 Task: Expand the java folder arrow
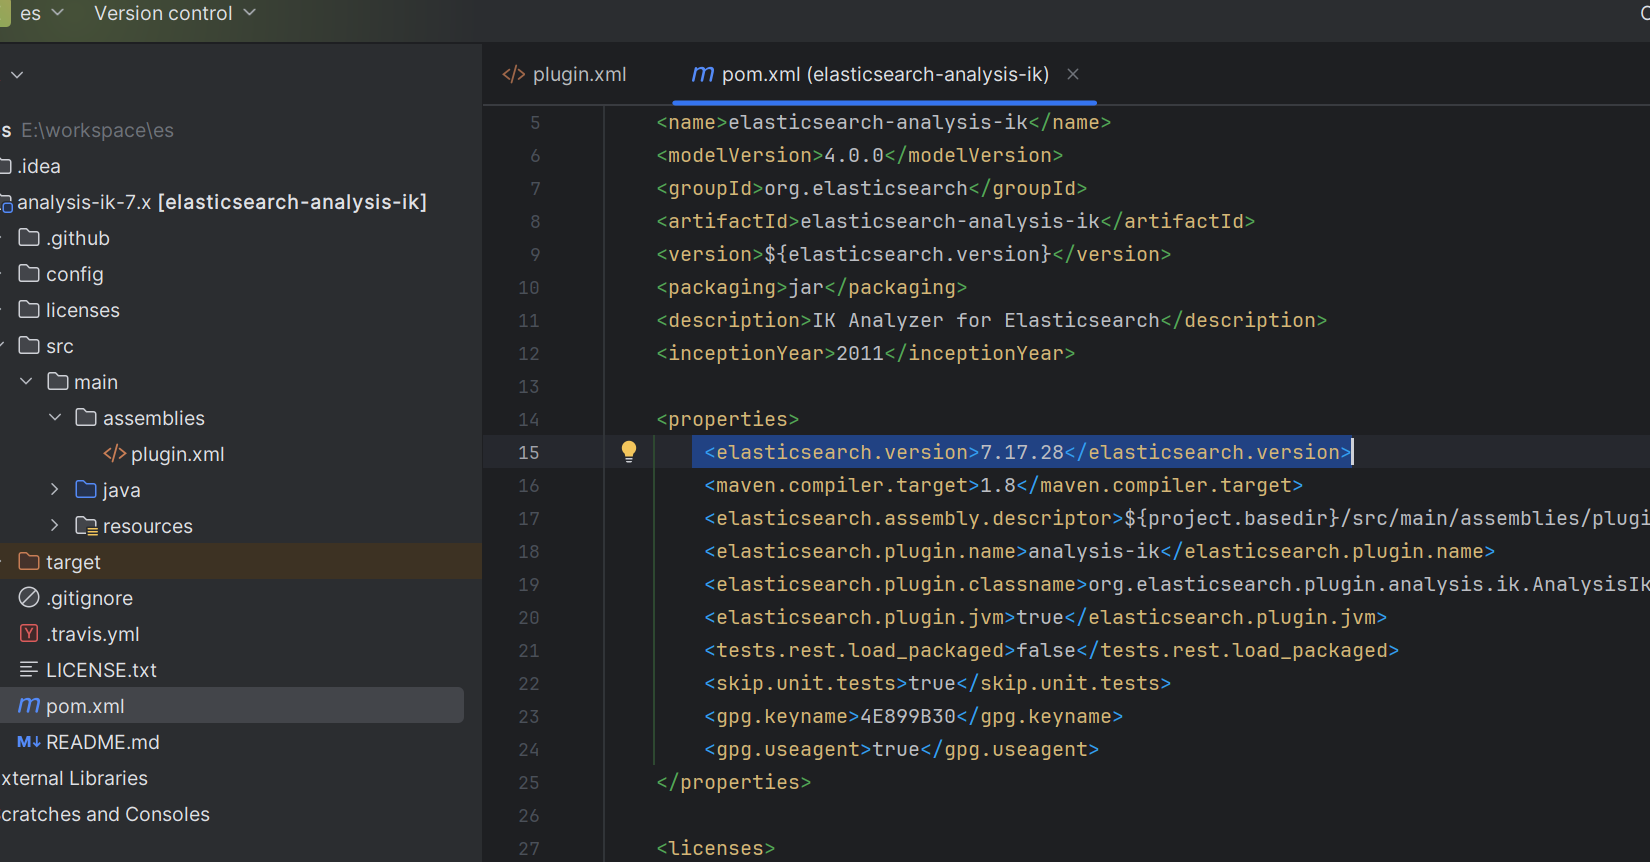click(x=55, y=490)
